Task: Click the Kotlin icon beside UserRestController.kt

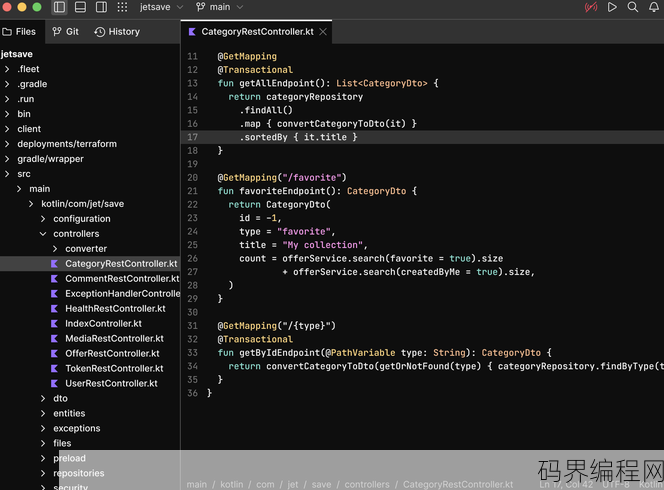Action: point(54,383)
